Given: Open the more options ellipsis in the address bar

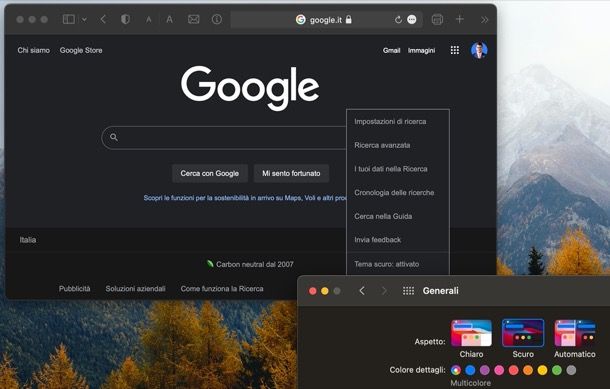Looking at the screenshot, I should (412, 19).
